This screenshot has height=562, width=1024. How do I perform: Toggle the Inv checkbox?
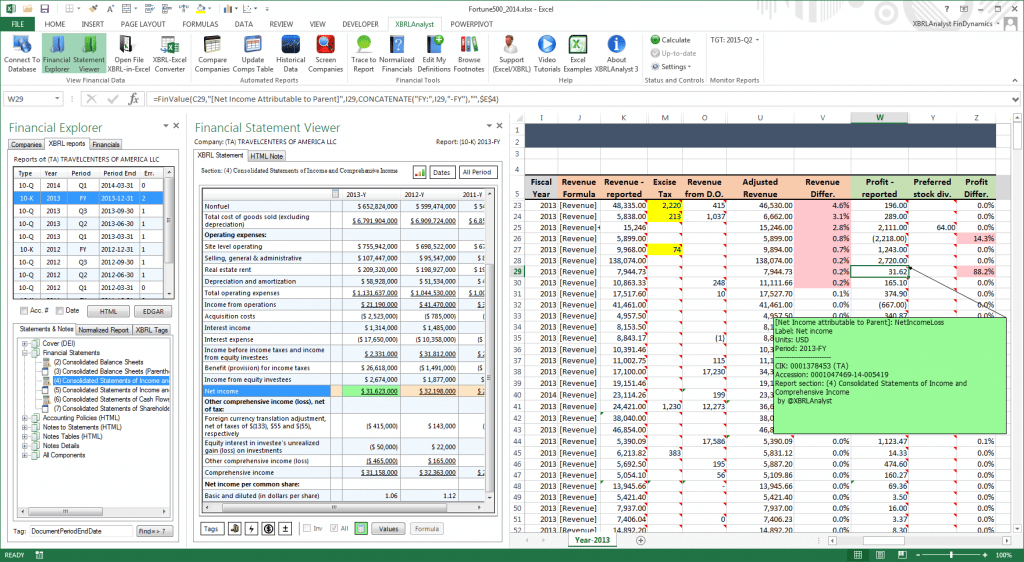(x=307, y=528)
